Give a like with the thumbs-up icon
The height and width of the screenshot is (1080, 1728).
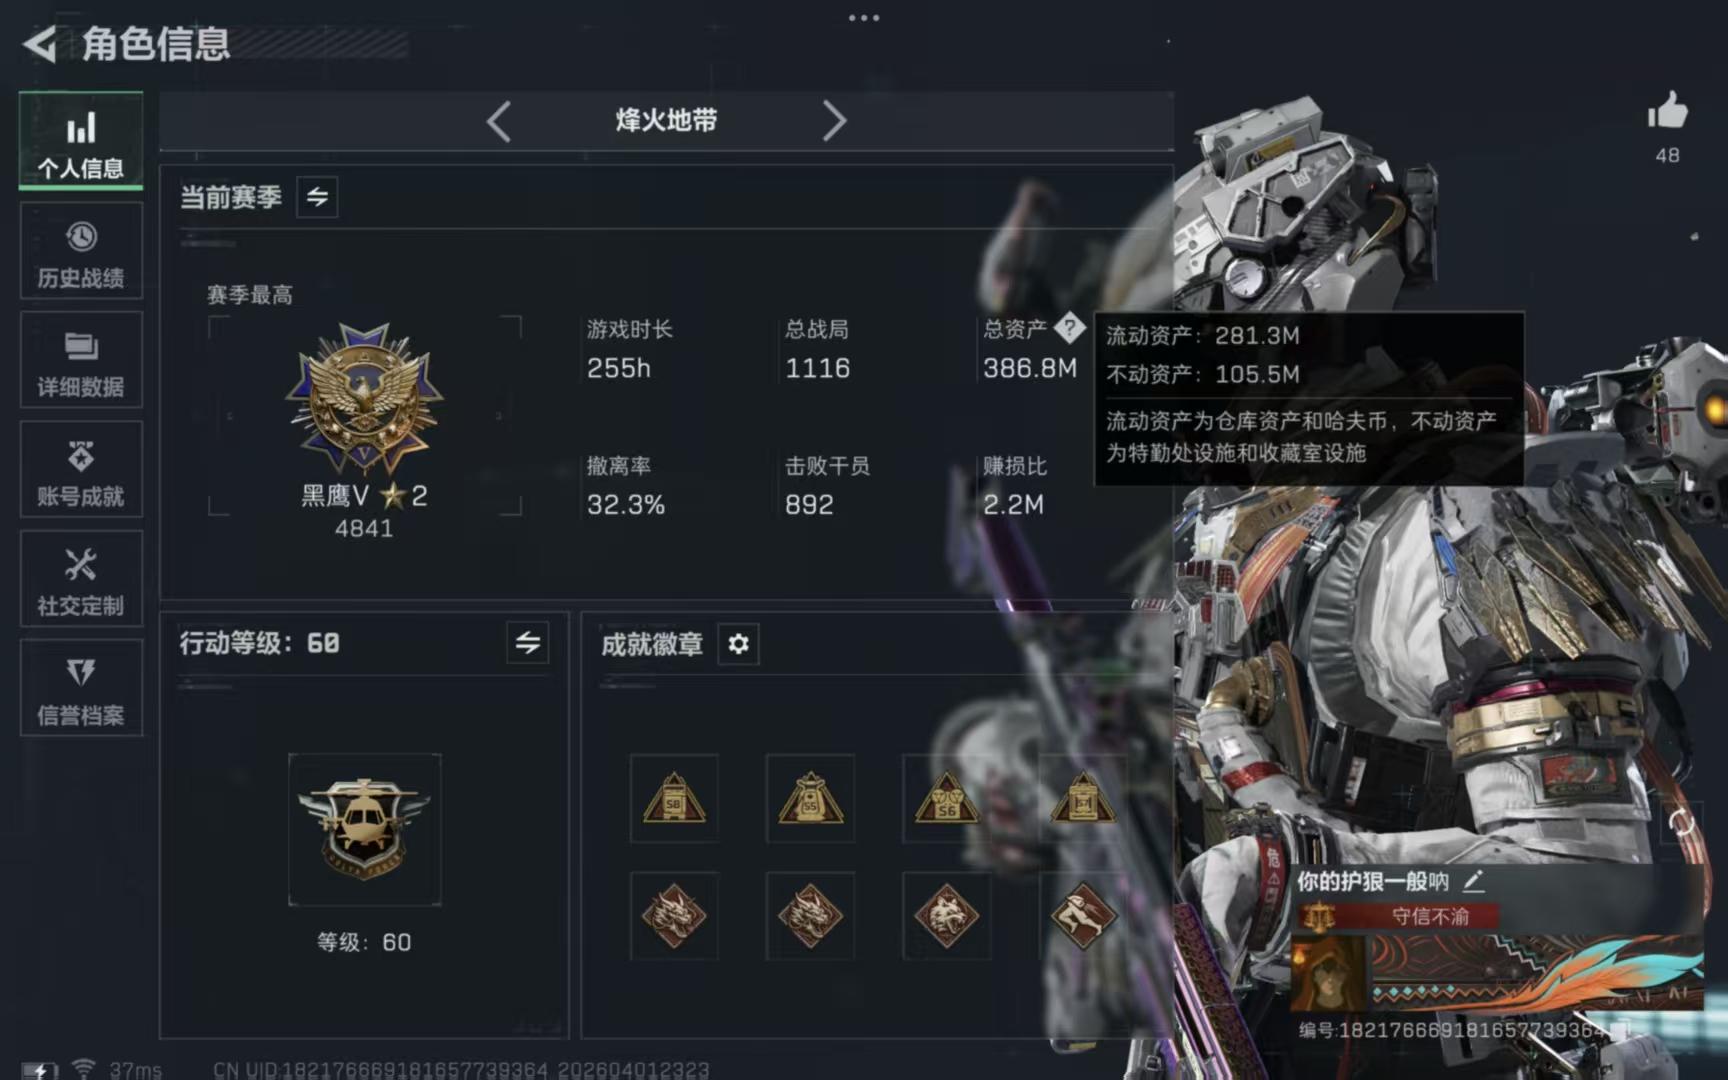pyautogui.click(x=1667, y=110)
